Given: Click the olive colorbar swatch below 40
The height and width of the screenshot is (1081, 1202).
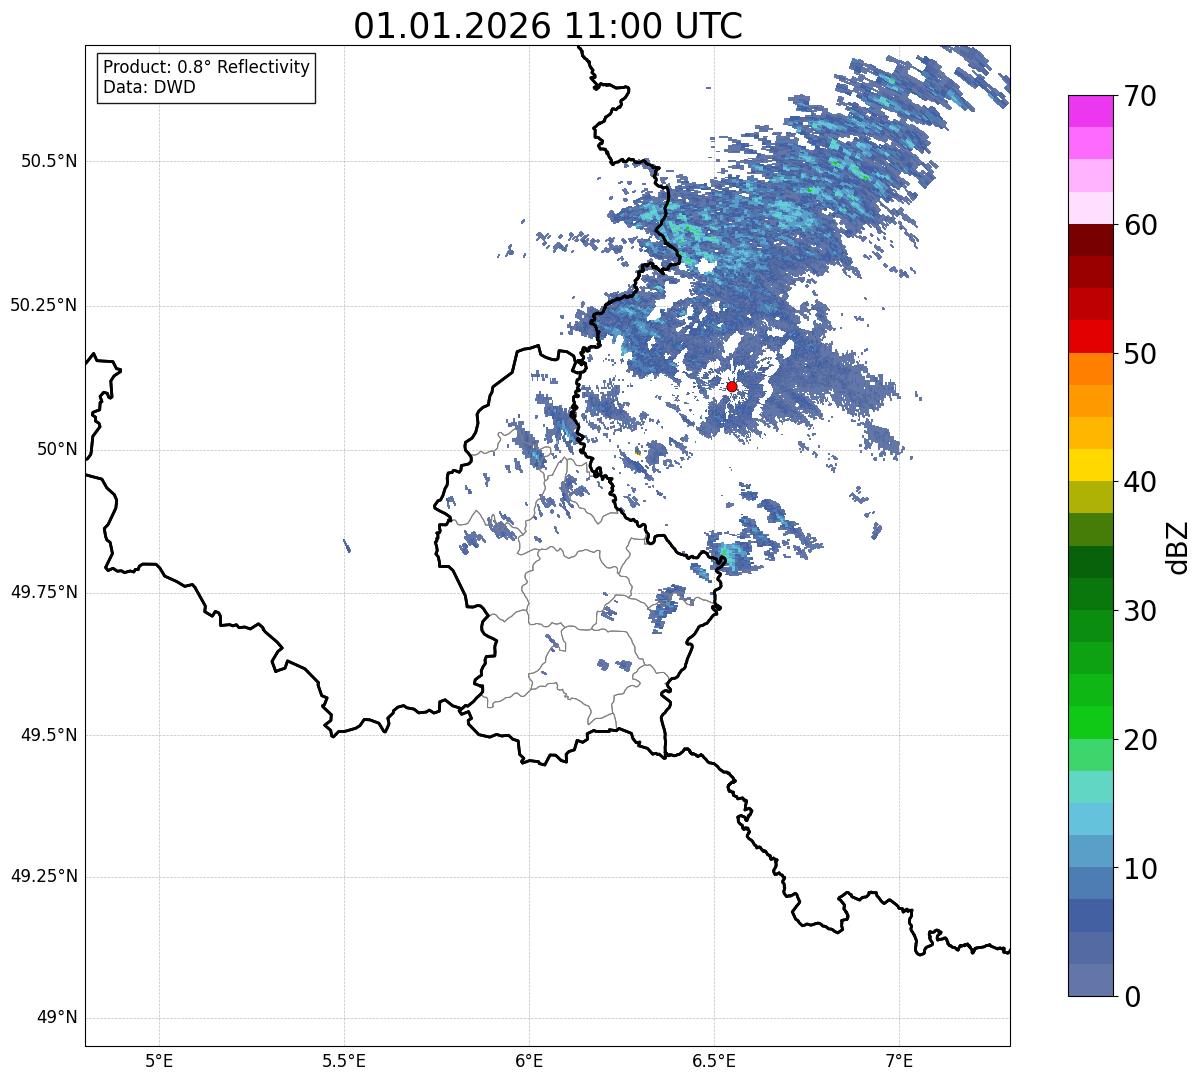Looking at the screenshot, I should click(x=1091, y=498).
